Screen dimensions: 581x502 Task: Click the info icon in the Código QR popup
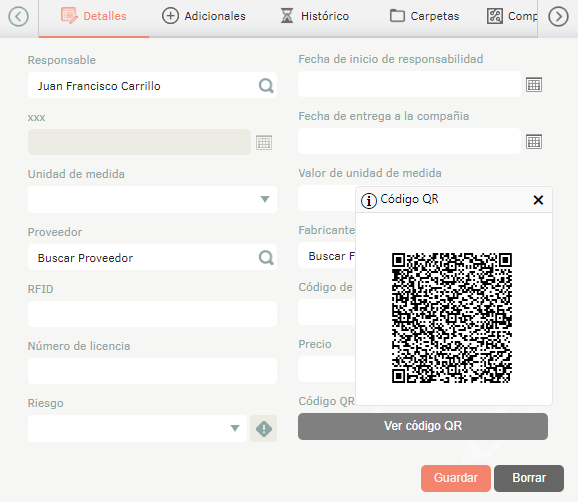pyautogui.click(x=369, y=201)
